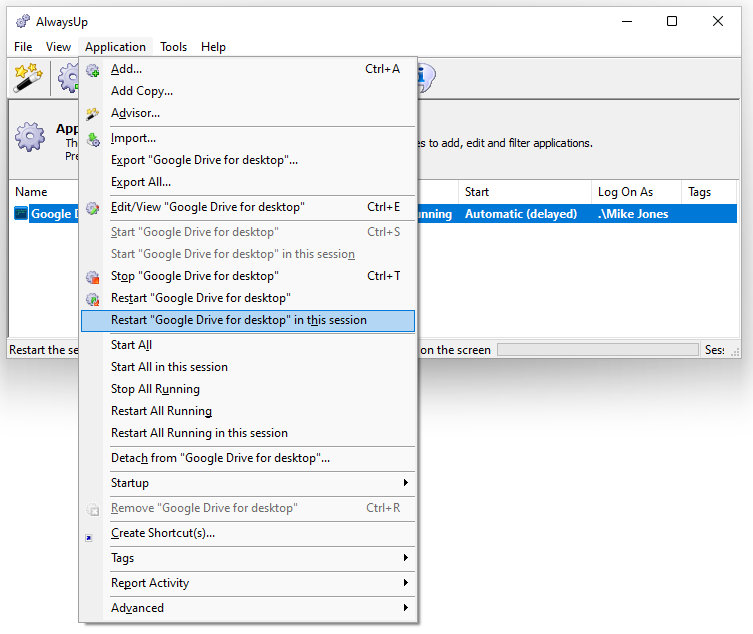Viewport: 753px width, 634px height.
Task: Click the Log On As column header
Action: click(635, 192)
